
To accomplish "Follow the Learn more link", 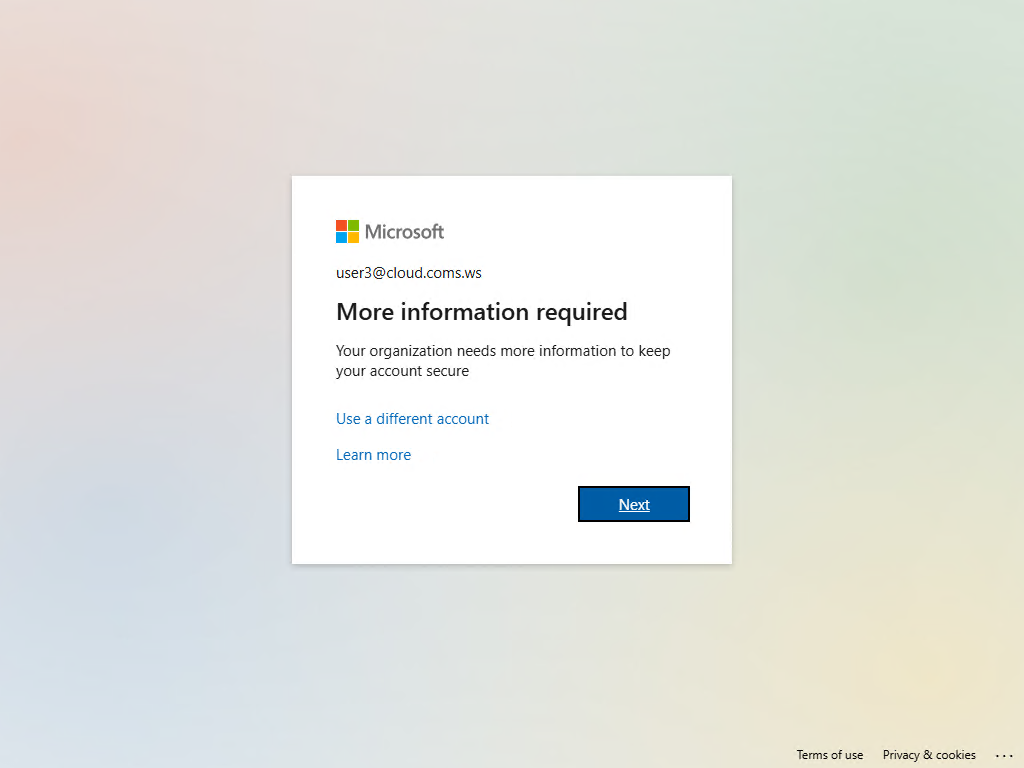I will coord(374,455).
